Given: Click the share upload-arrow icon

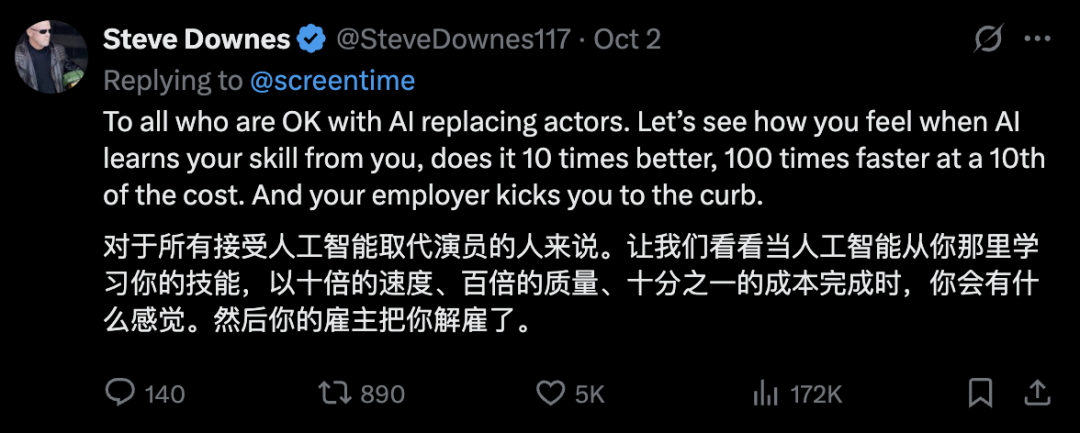Looking at the screenshot, I should coord(1038,391).
